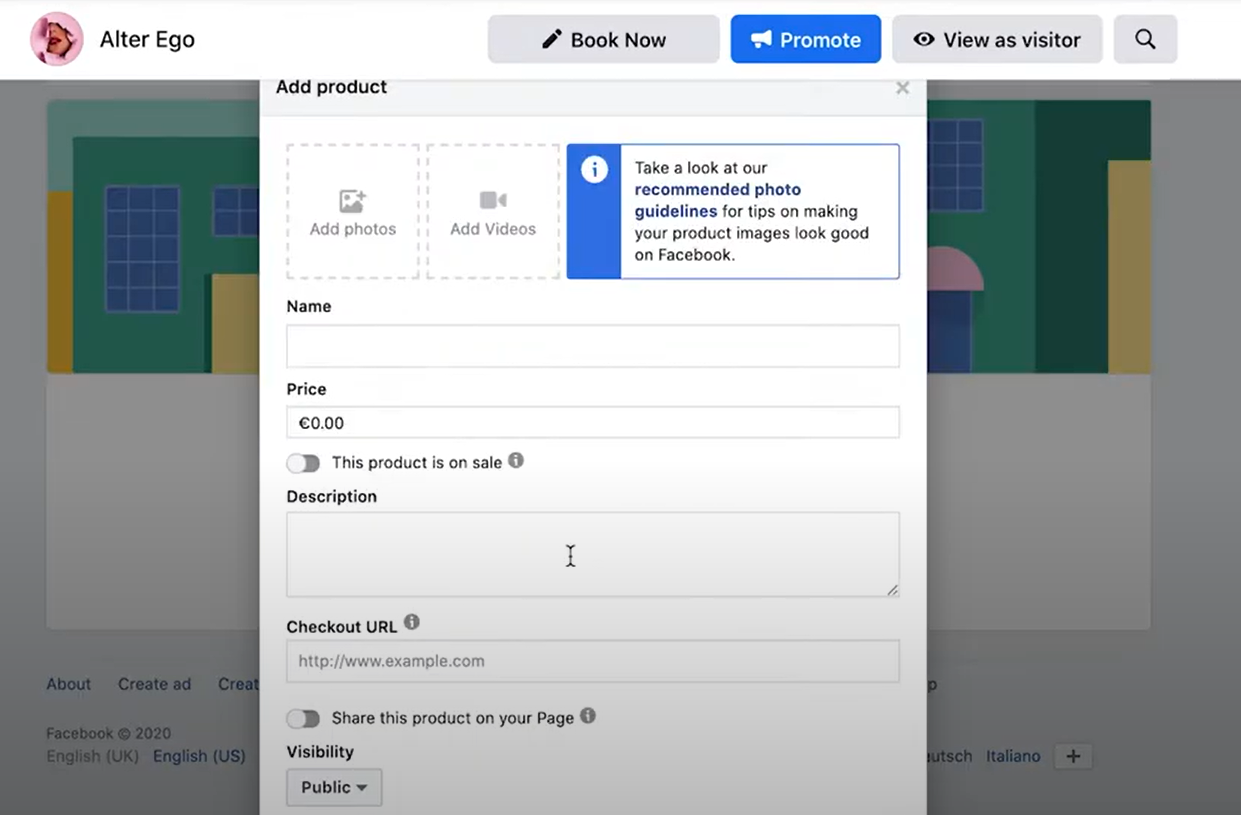Toggle Share this product on your Page
The width and height of the screenshot is (1241, 815).
click(x=303, y=718)
